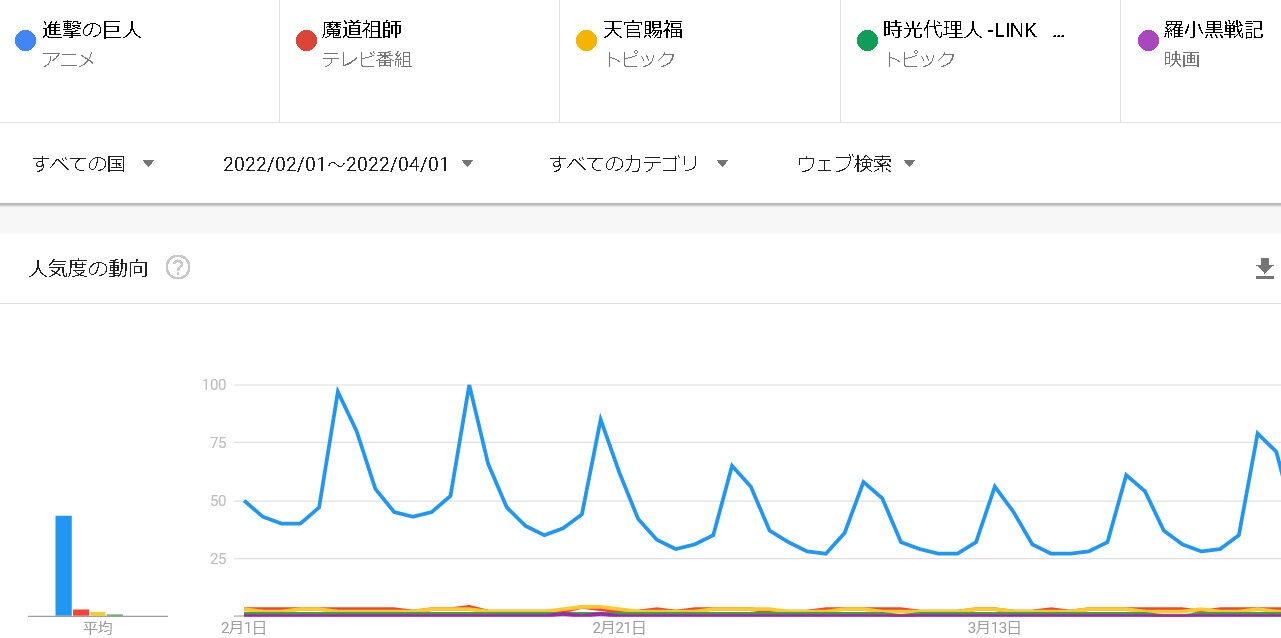Click the yellow dot beside 天官賜福
This screenshot has width=1281, height=638.
[x=586, y=40]
